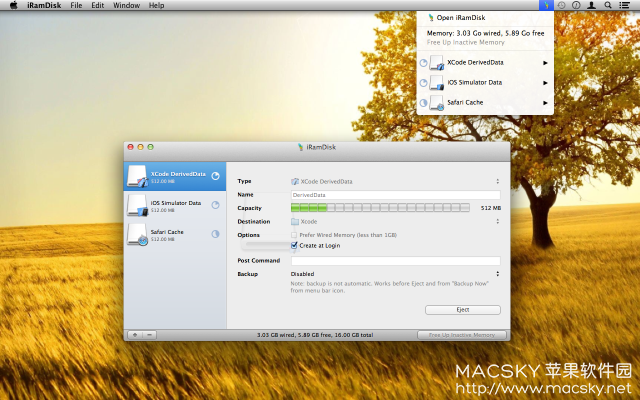The width and height of the screenshot is (640, 400).
Task: Click usage pie indicator on sidebar XCode DerivedData row
Action: 216,176
